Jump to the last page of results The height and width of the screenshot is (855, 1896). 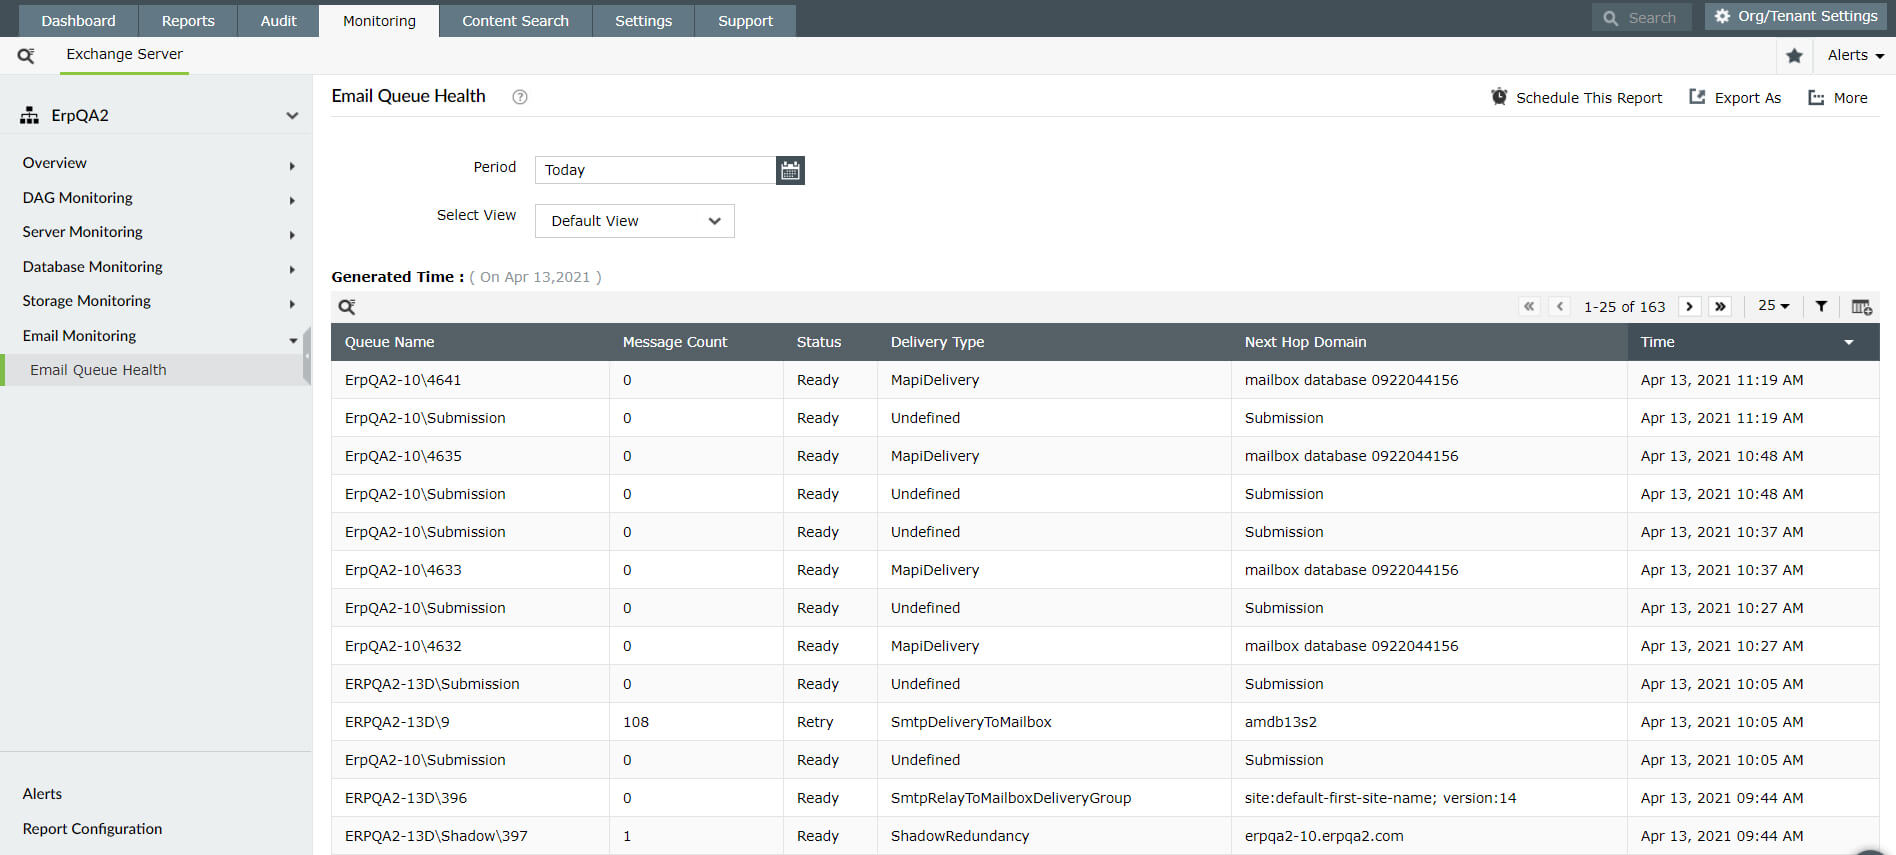[x=1720, y=306]
